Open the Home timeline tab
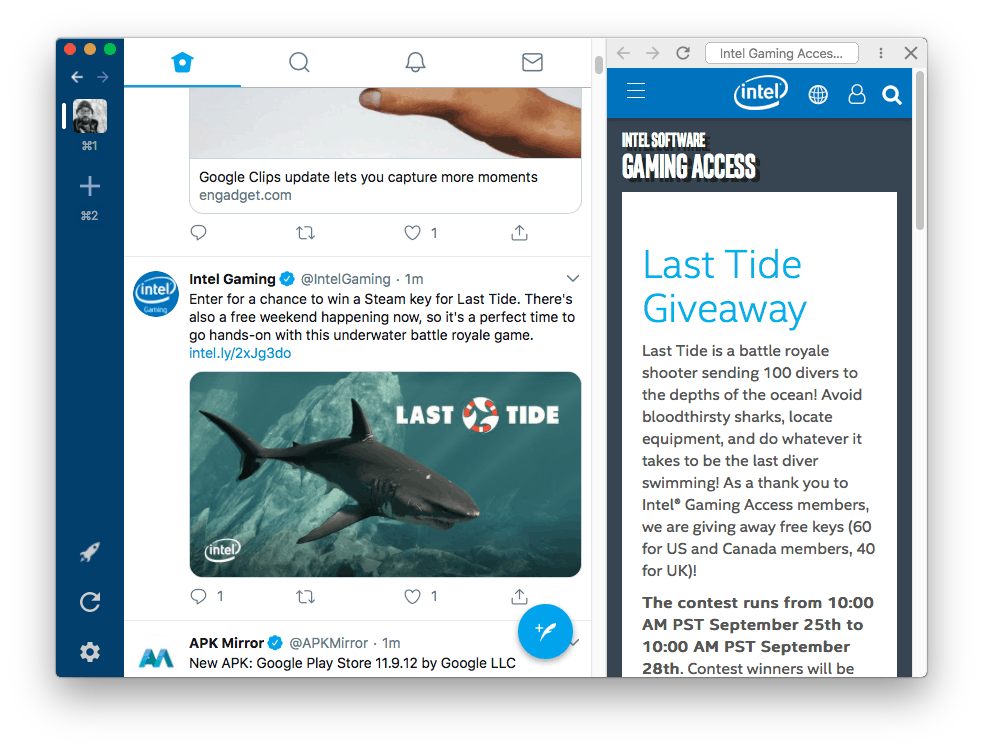This screenshot has height=751, width=983. click(x=182, y=62)
